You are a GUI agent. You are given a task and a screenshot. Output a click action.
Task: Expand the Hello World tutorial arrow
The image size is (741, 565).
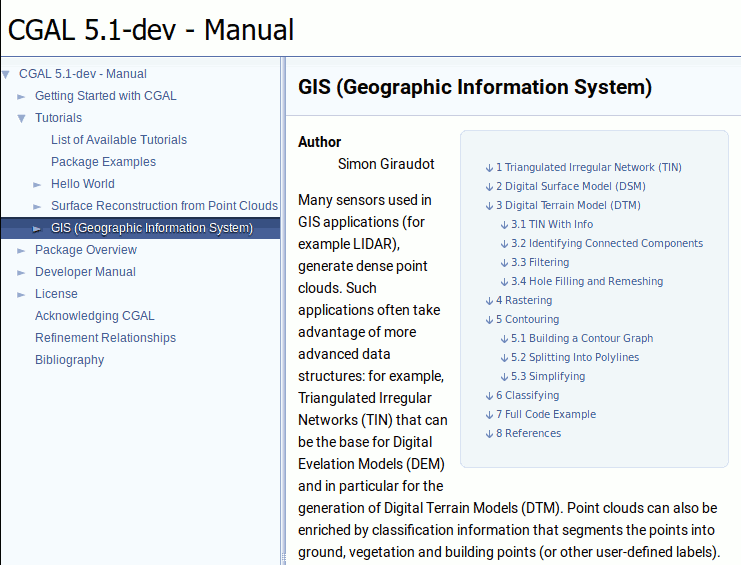37,184
